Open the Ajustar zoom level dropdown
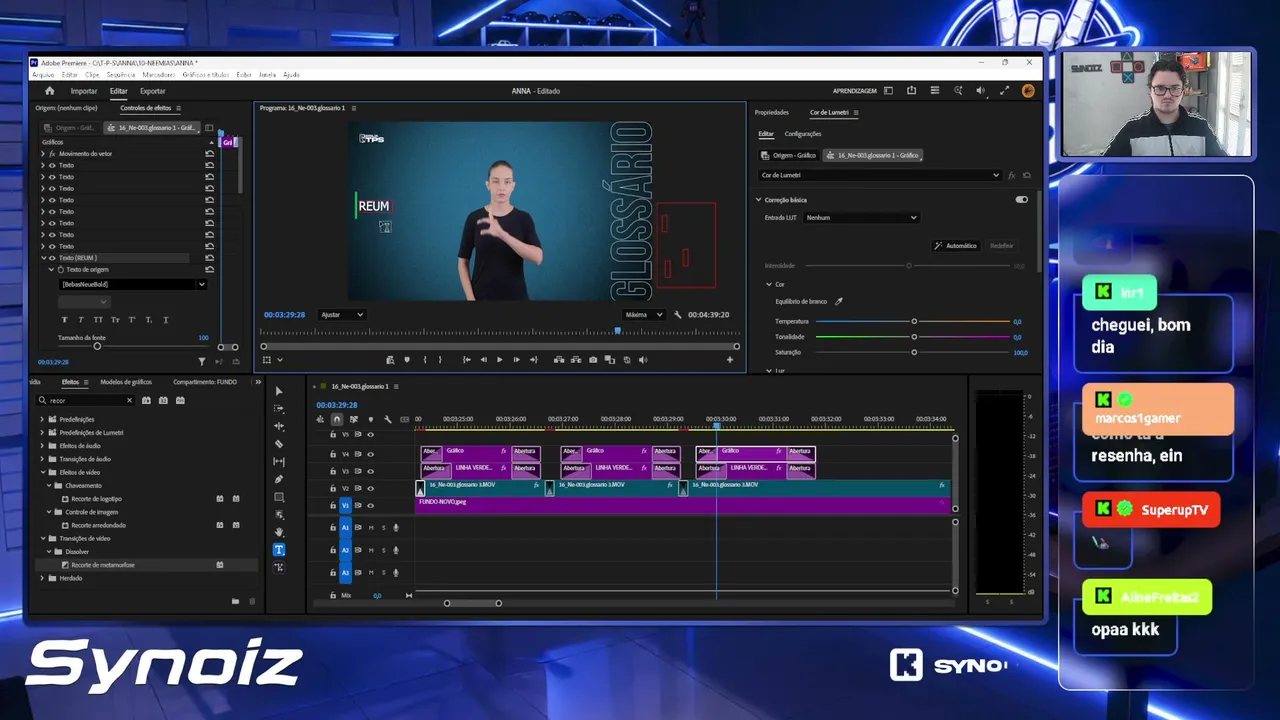1280x720 pixels. coord(341,315)
